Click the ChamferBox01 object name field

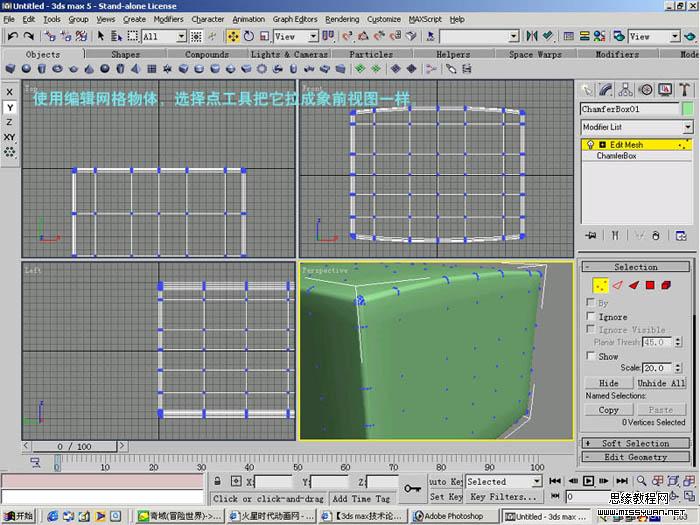point(629,109)
